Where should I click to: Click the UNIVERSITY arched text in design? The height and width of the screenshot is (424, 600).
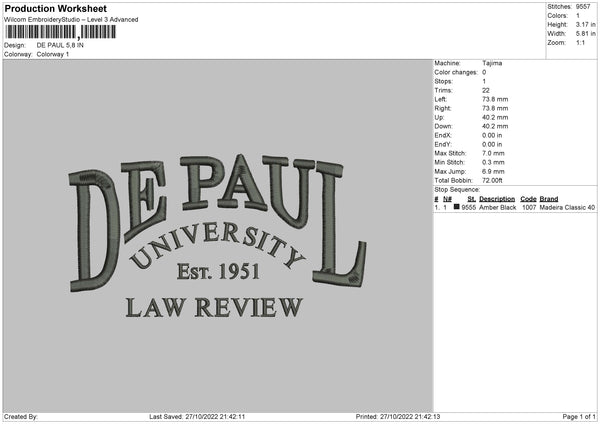[x=217, y=245]
